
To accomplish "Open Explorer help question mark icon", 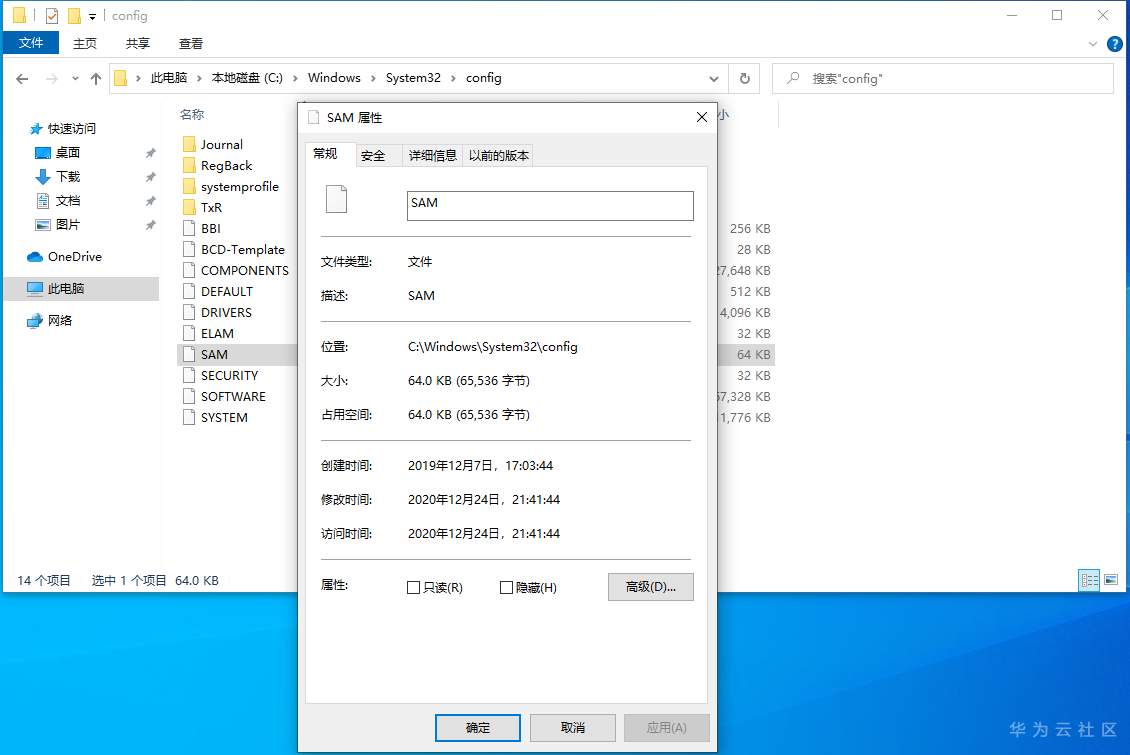I will pyautogui.click(x=1114, y=44).
